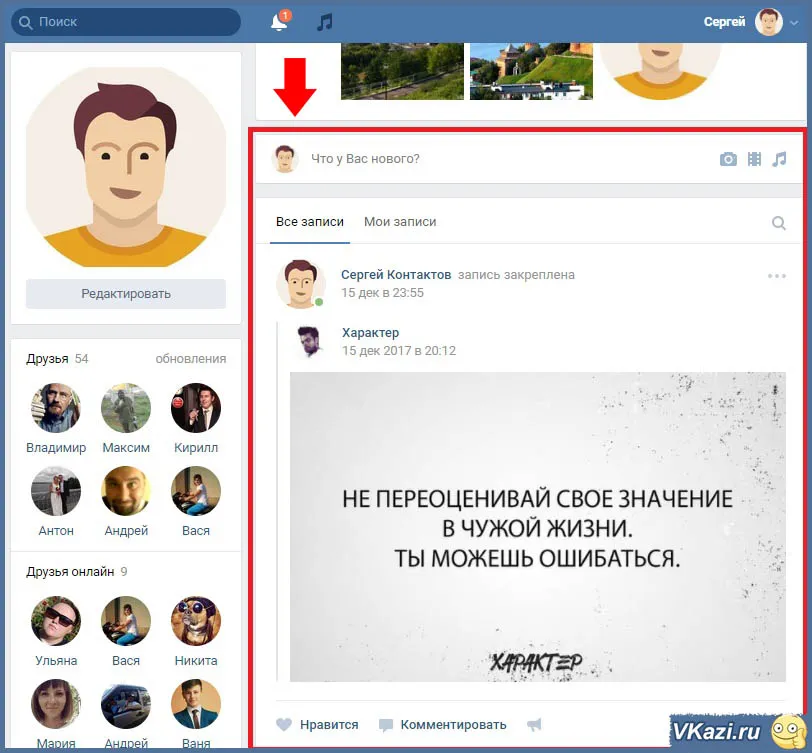Click the name Владимир under avatar

[x=56, y=447]
